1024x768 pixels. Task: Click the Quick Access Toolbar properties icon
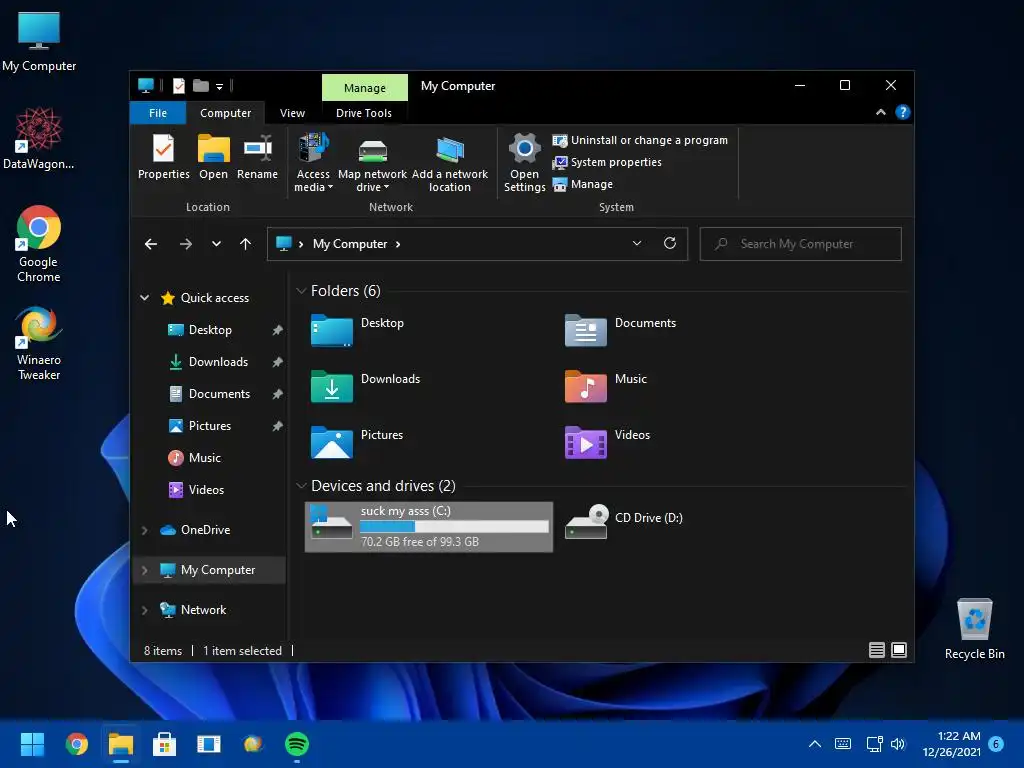(178, 86)
